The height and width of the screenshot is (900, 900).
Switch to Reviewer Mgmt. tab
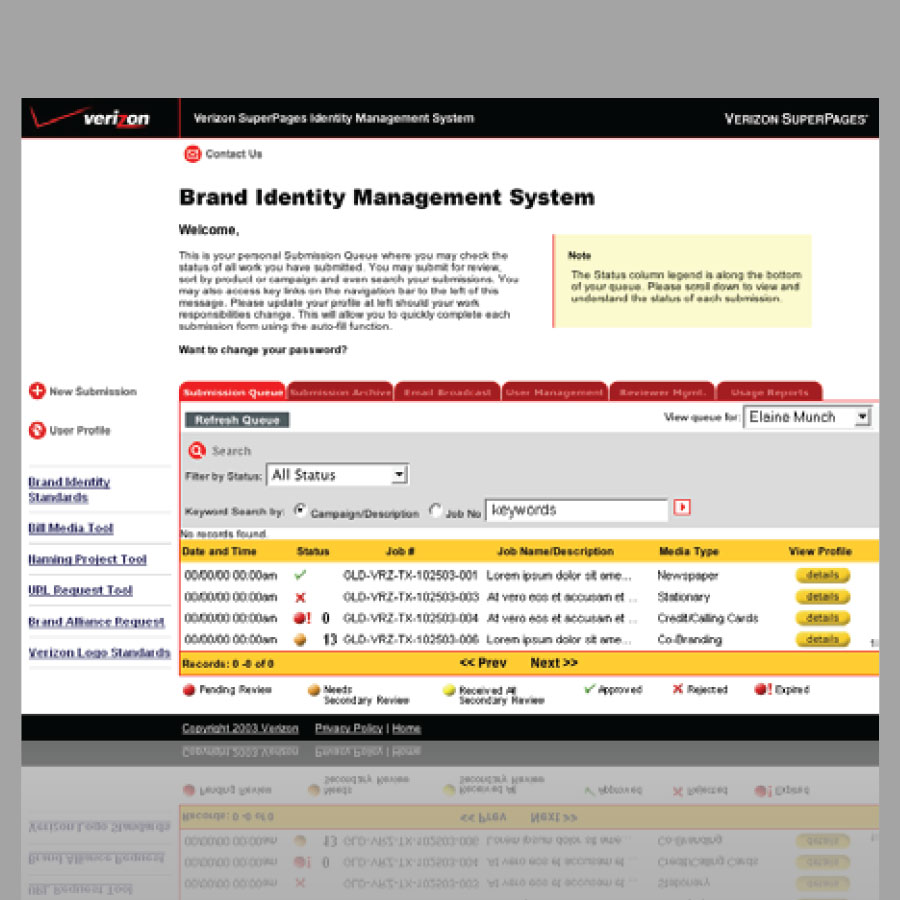click(662, 392)
